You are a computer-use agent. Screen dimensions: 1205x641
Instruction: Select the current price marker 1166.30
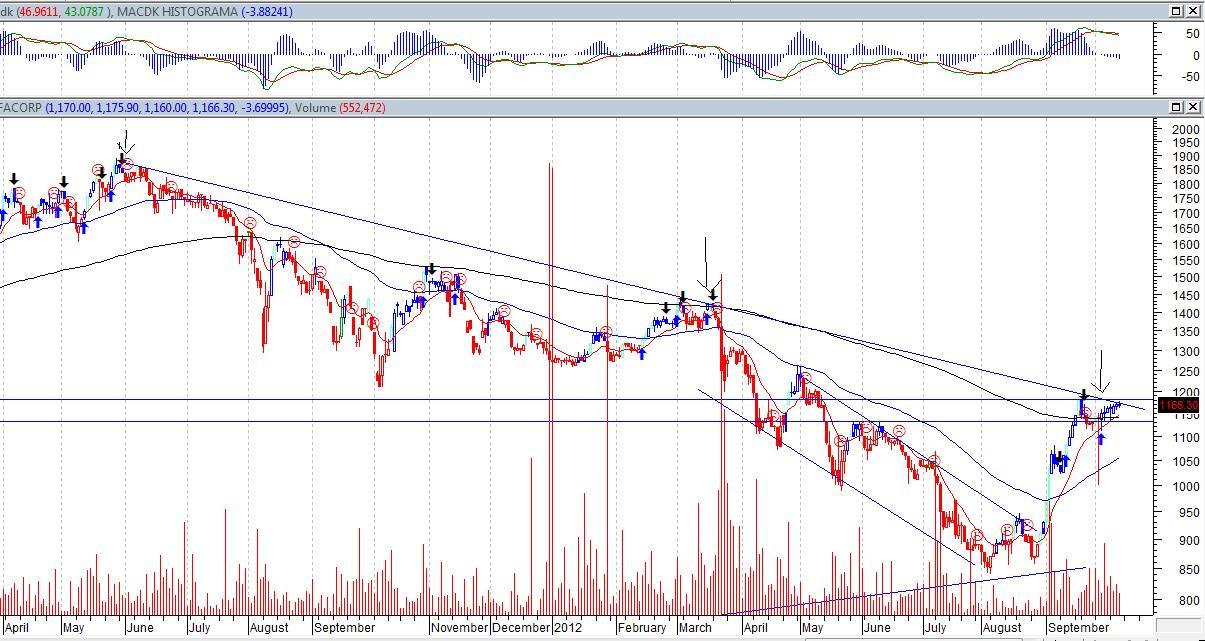tap(1178, 405)
